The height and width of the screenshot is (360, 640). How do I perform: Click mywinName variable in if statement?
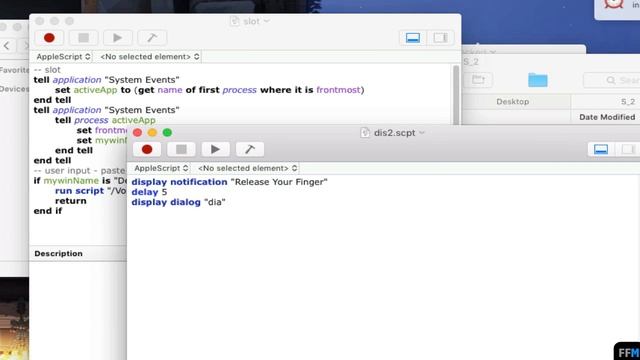coord(71,181)
